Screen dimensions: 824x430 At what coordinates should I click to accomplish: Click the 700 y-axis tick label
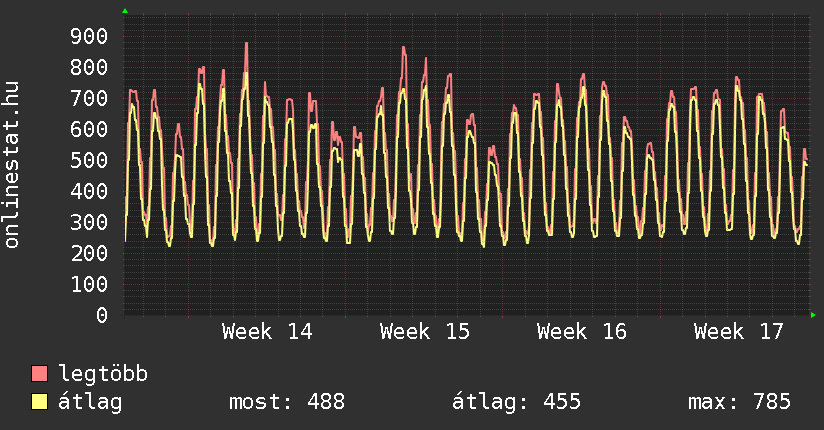90,98
